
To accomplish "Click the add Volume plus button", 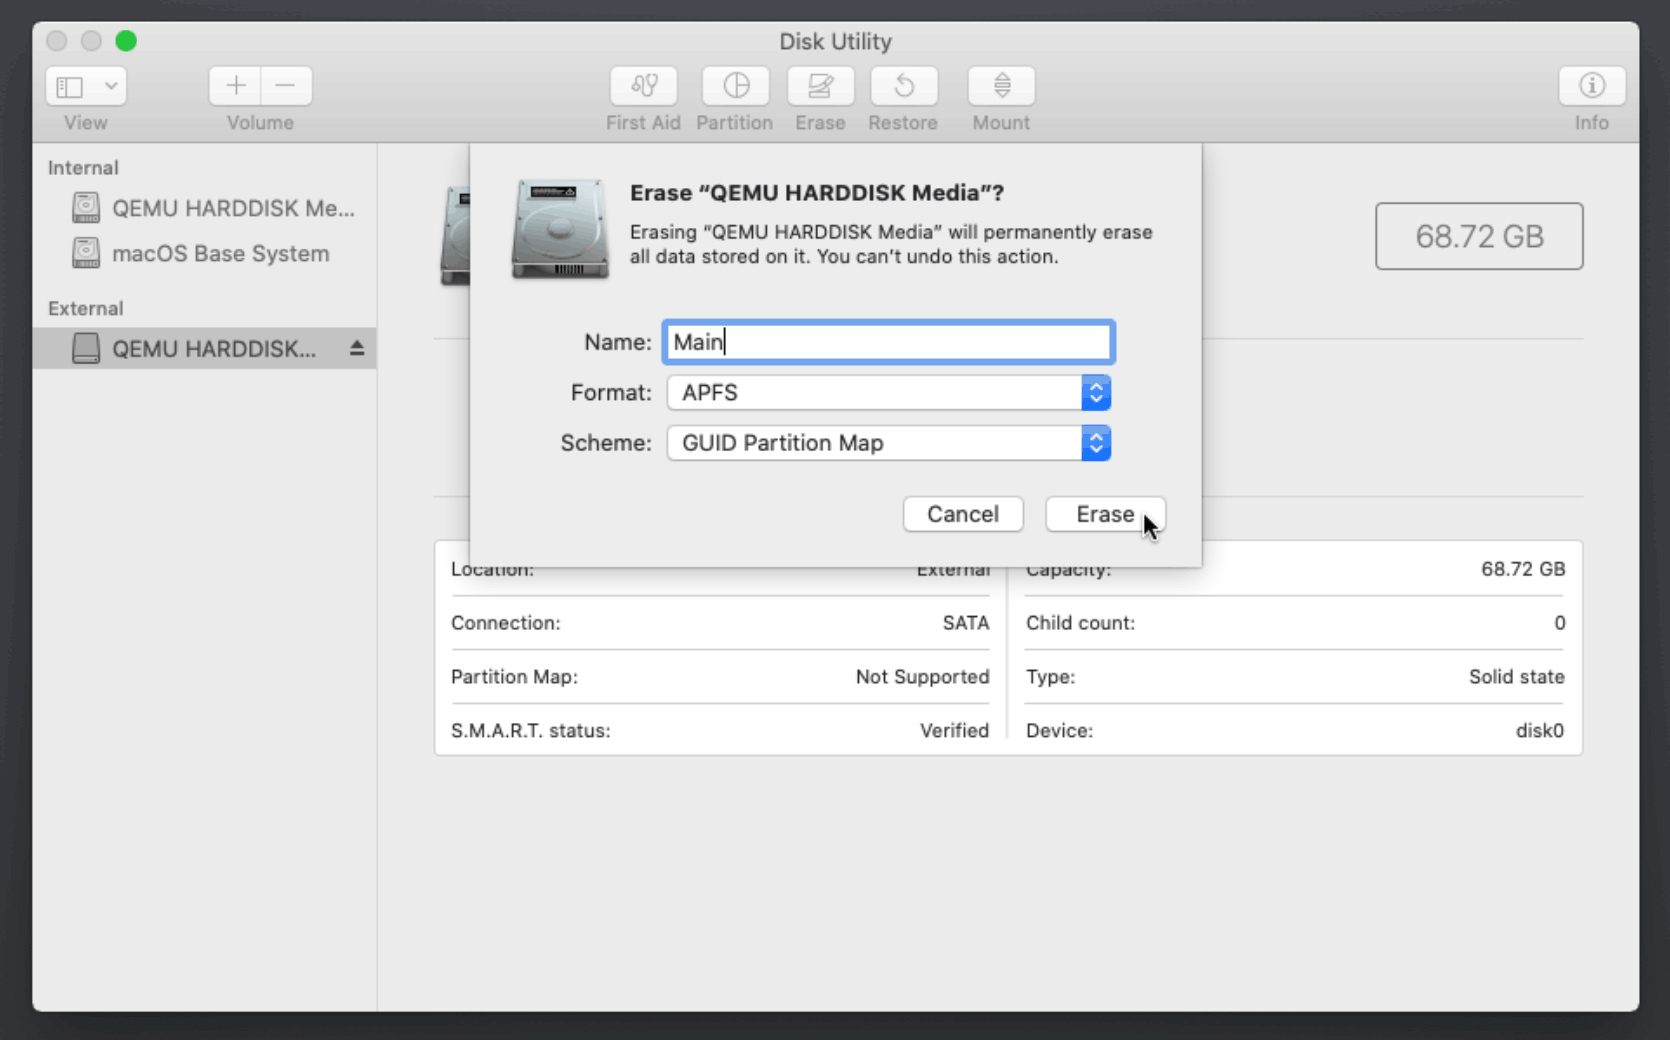I will 235,86.
